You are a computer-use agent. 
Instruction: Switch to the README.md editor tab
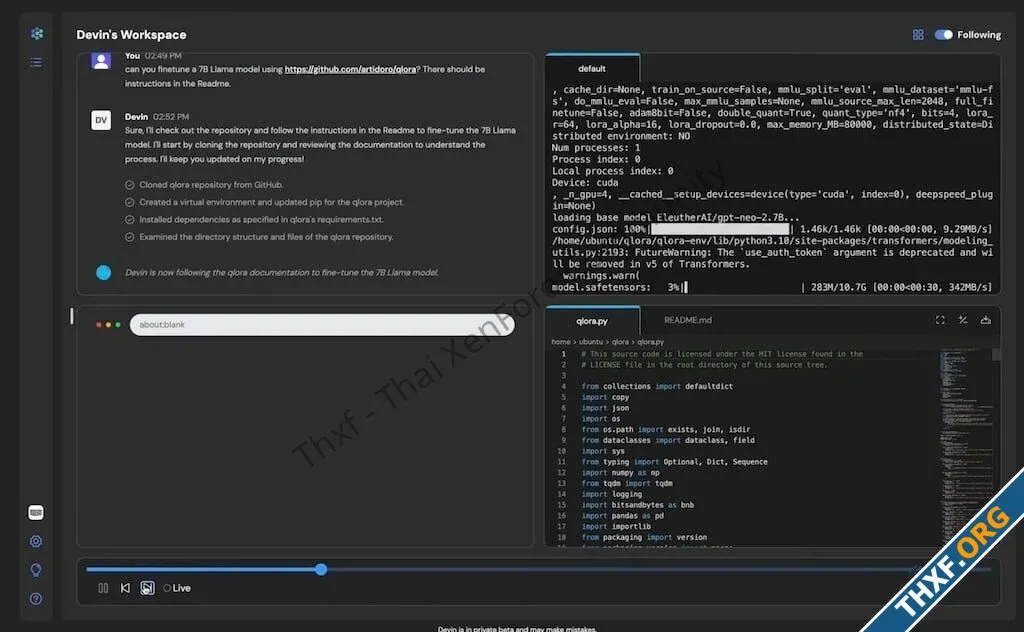click(688, 320)
